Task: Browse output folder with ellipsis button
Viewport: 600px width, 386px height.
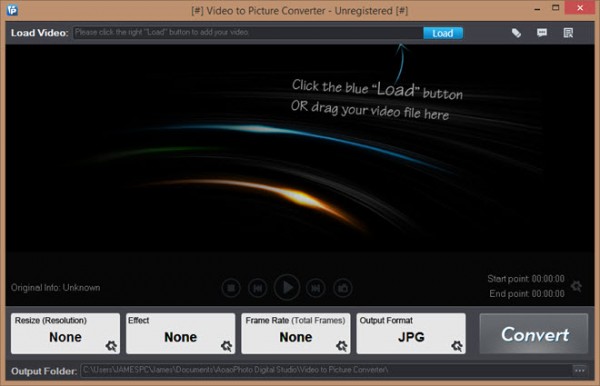Action: tap(580, 370)
